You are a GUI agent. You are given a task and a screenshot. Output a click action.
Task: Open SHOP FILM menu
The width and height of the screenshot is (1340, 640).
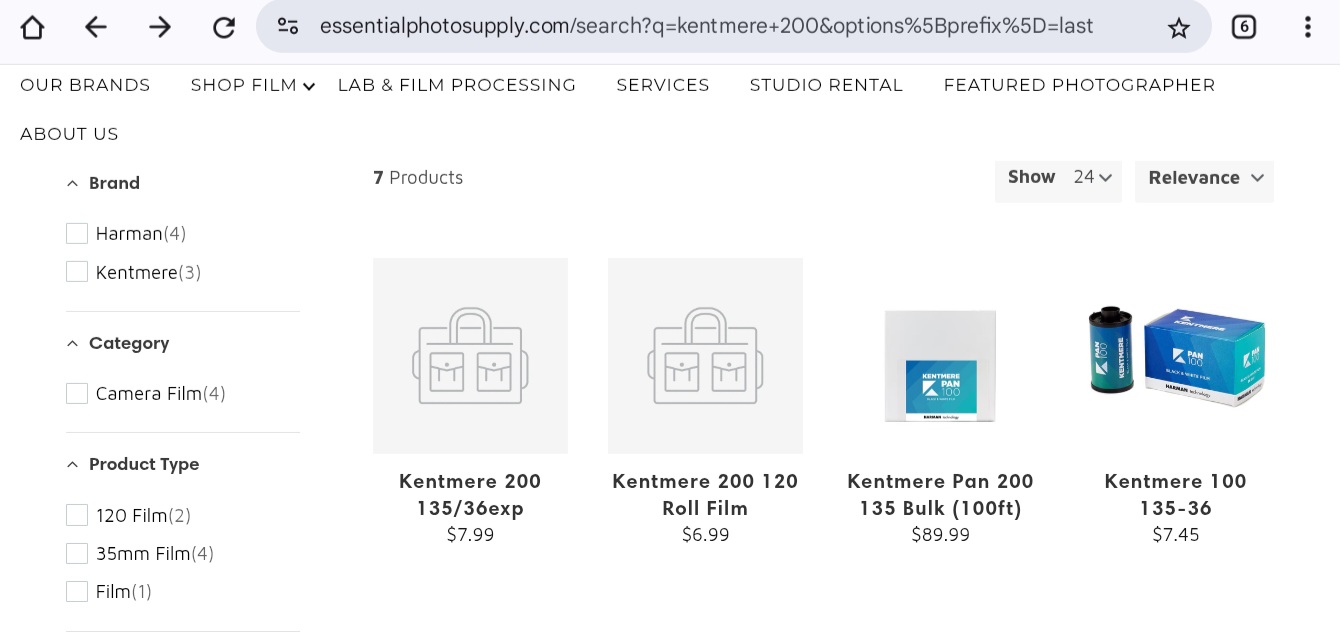click(x=244, y=85)
